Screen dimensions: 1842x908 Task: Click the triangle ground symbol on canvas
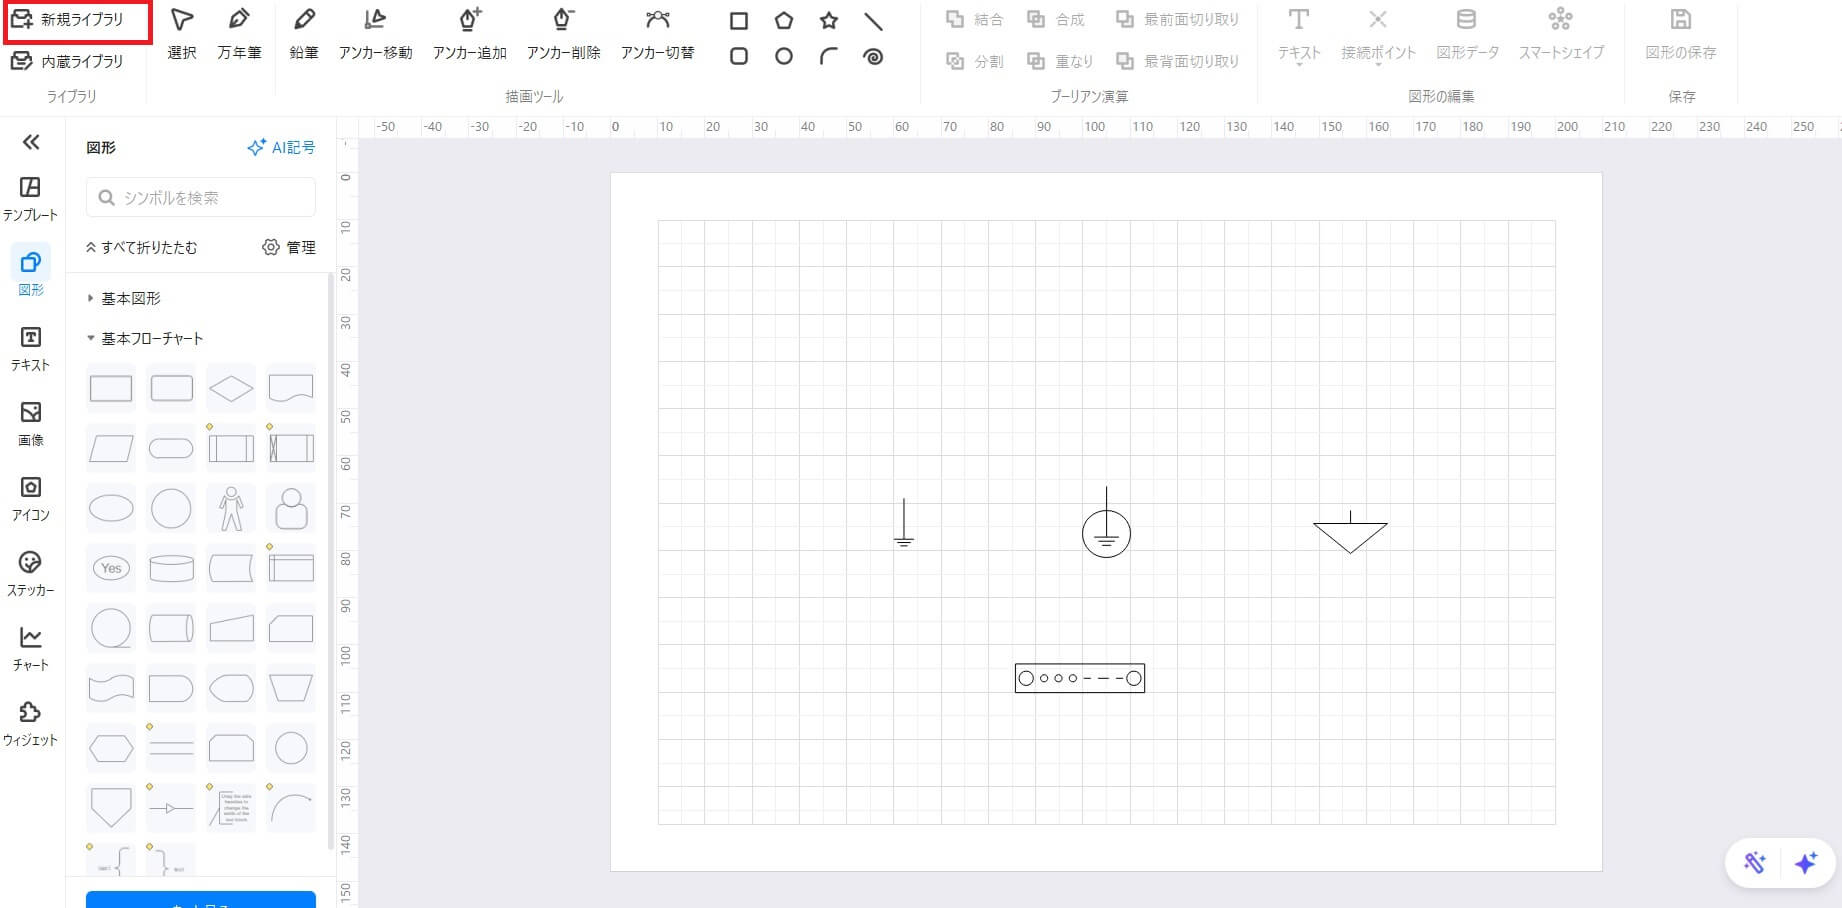[x=1350, y=533]
